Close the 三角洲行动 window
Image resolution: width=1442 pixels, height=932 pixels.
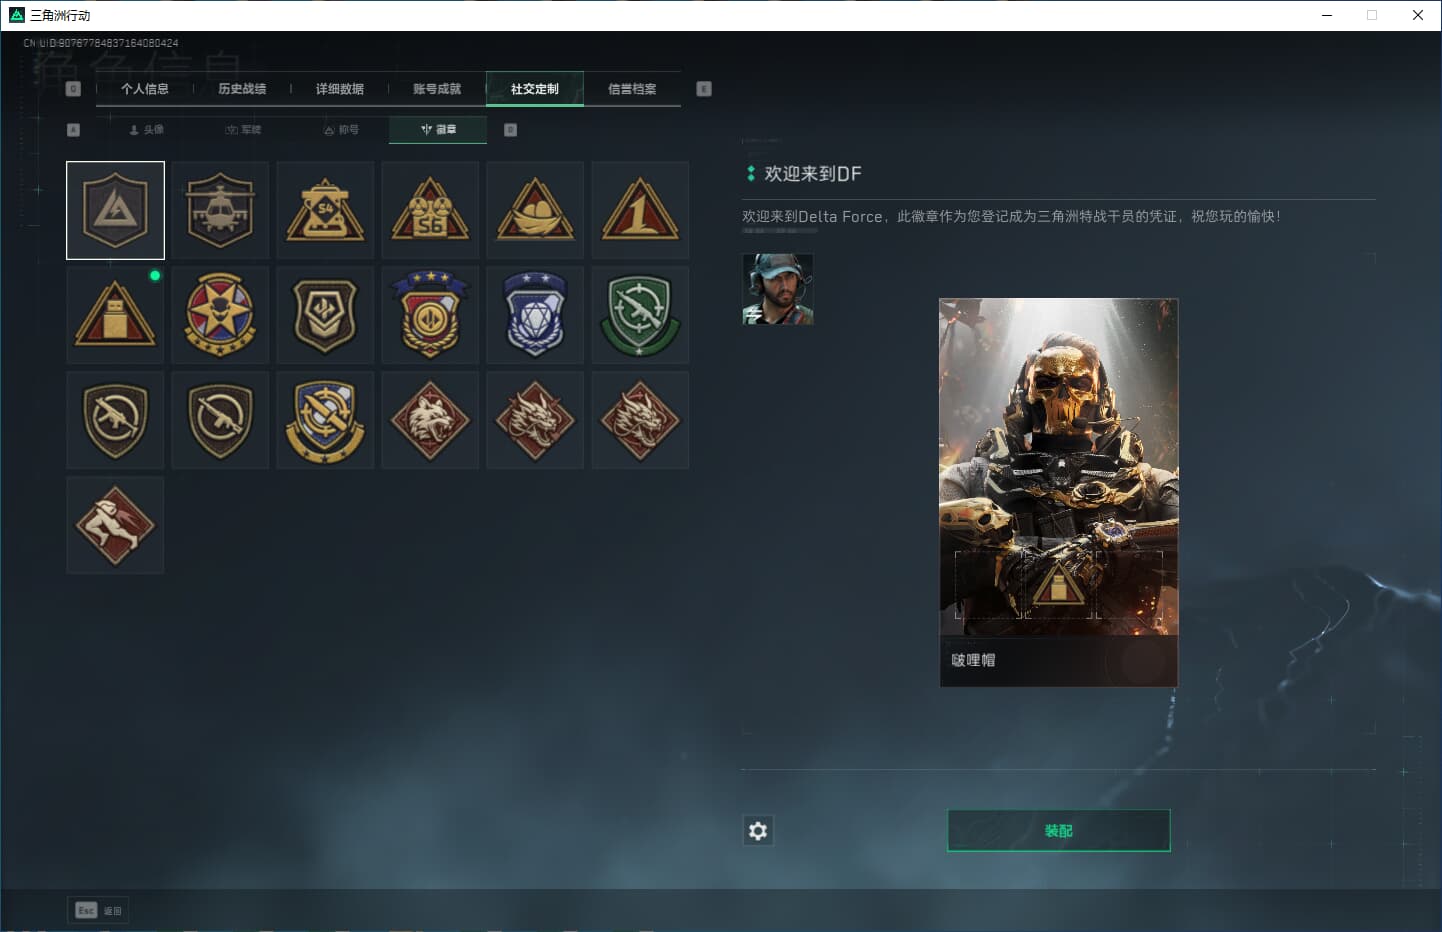pos(1418,15)
